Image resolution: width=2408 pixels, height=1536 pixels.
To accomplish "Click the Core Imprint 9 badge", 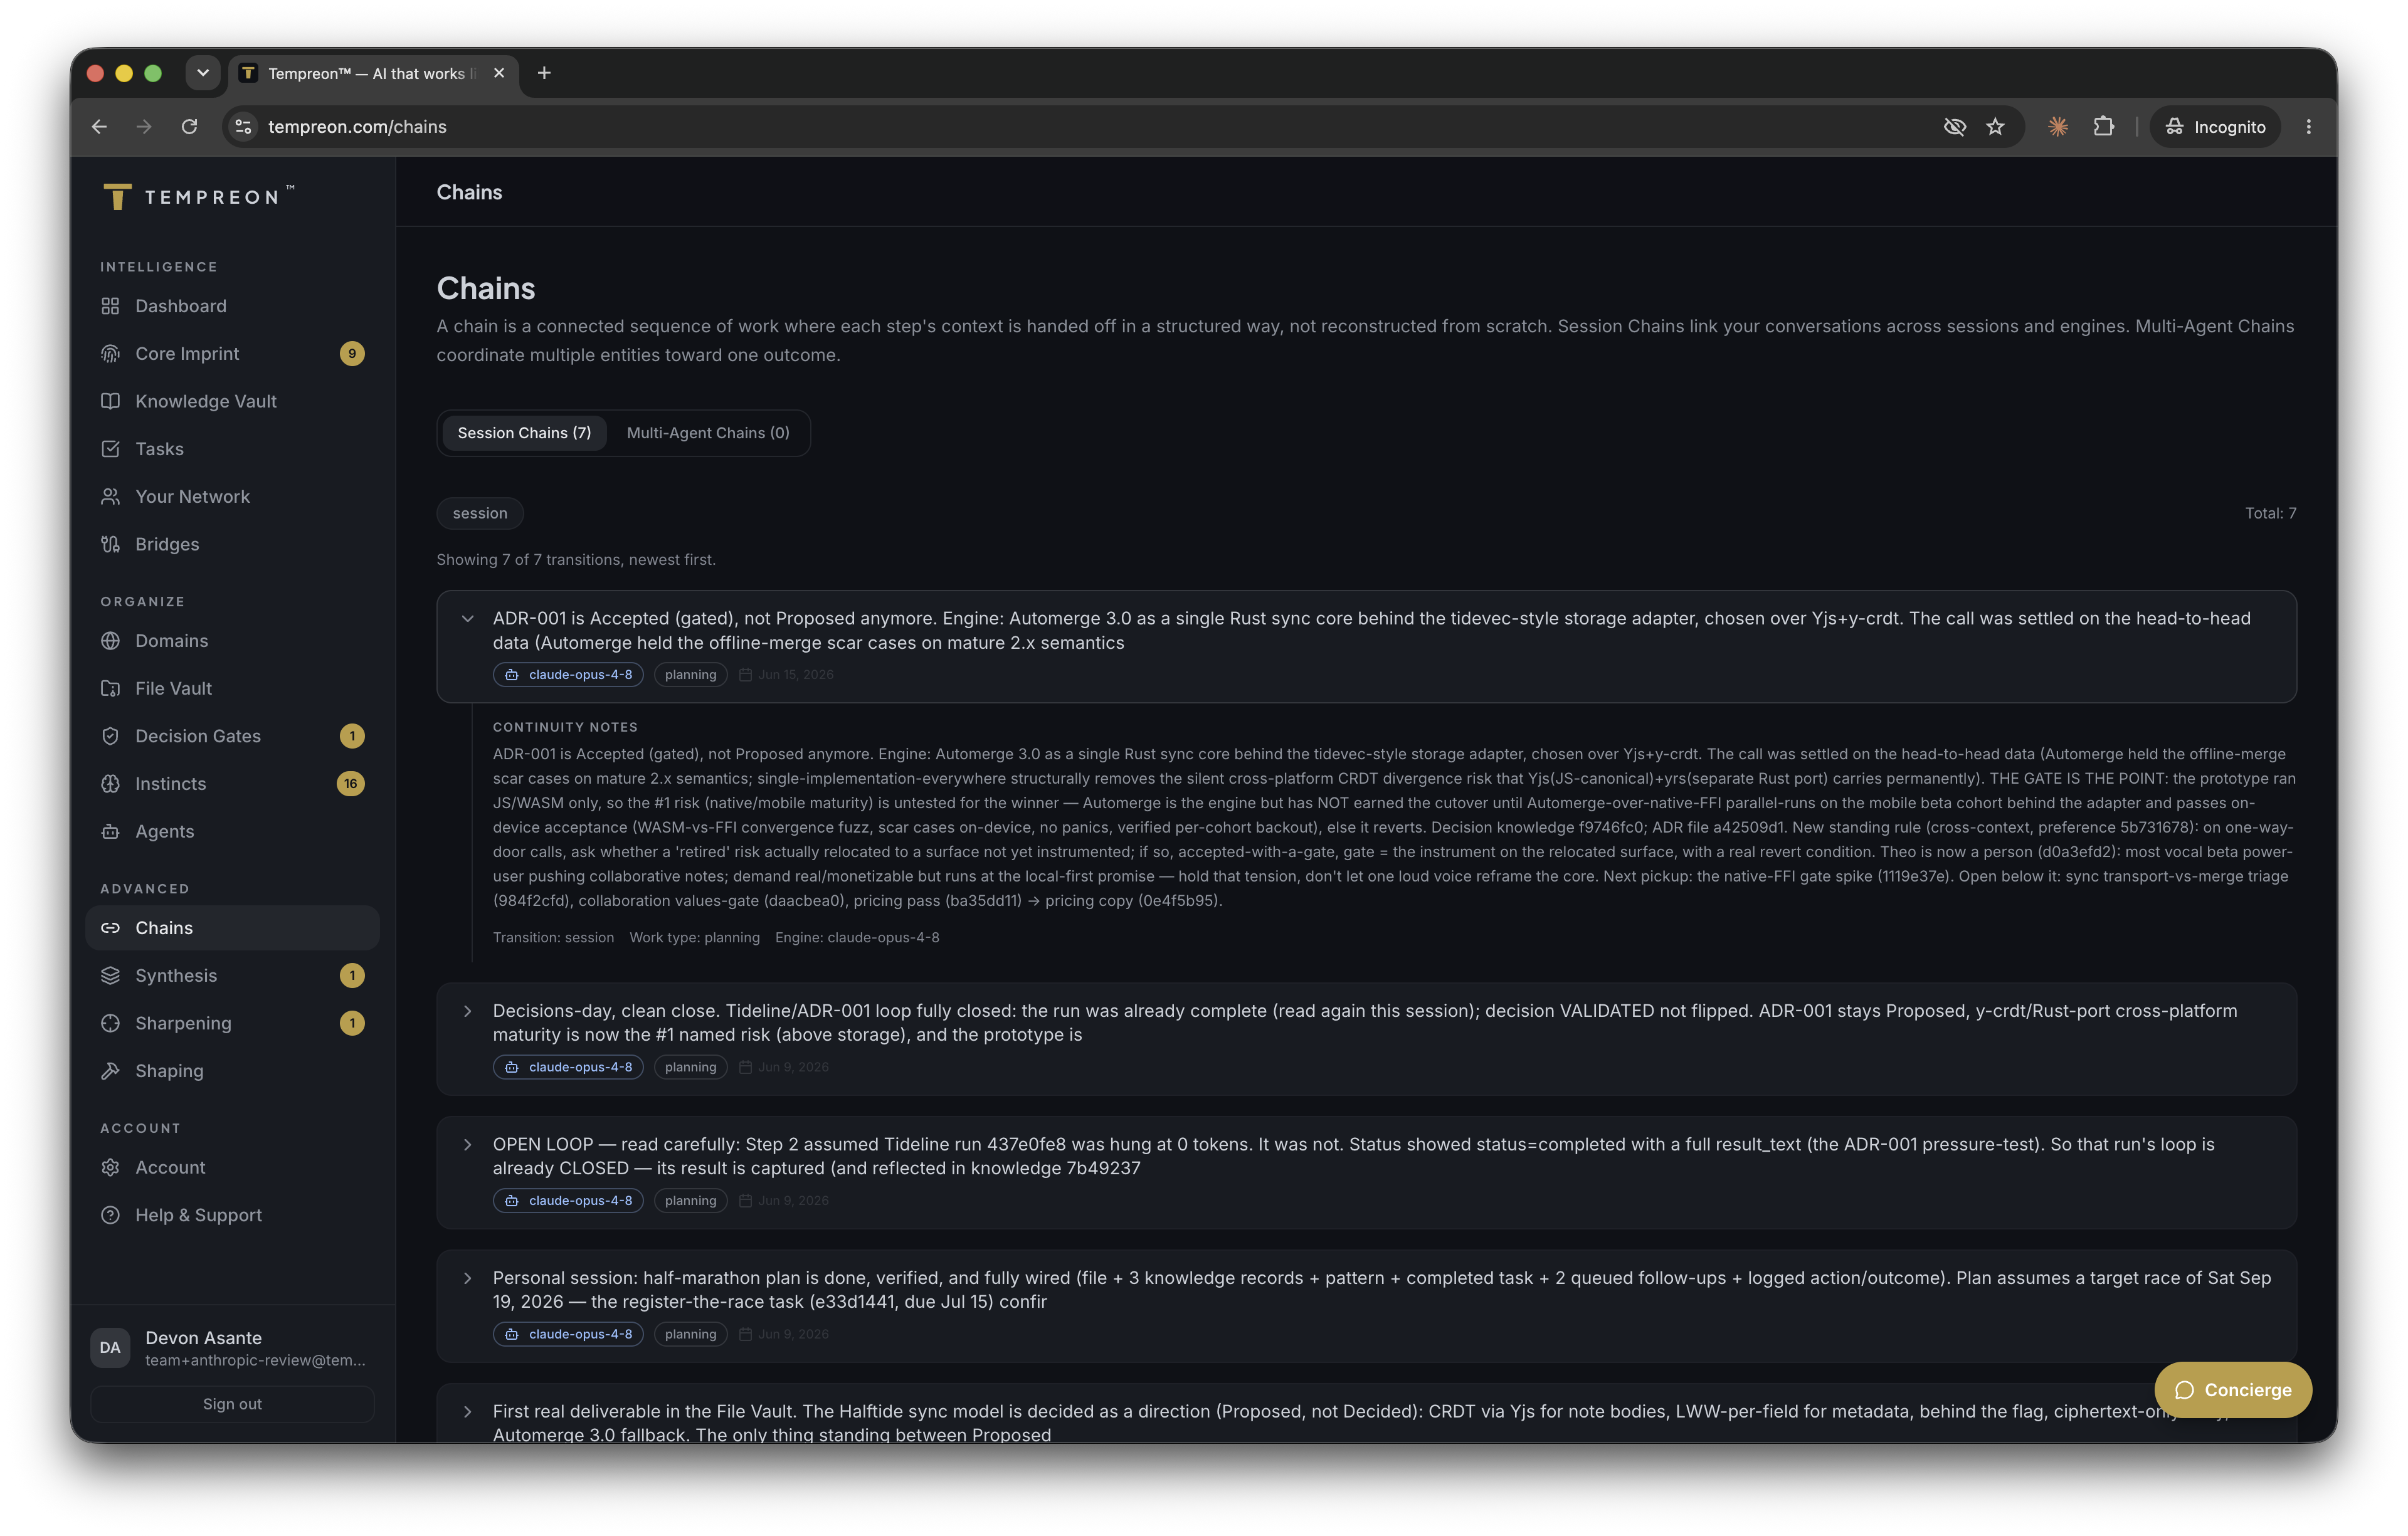I will click(352, 354).
